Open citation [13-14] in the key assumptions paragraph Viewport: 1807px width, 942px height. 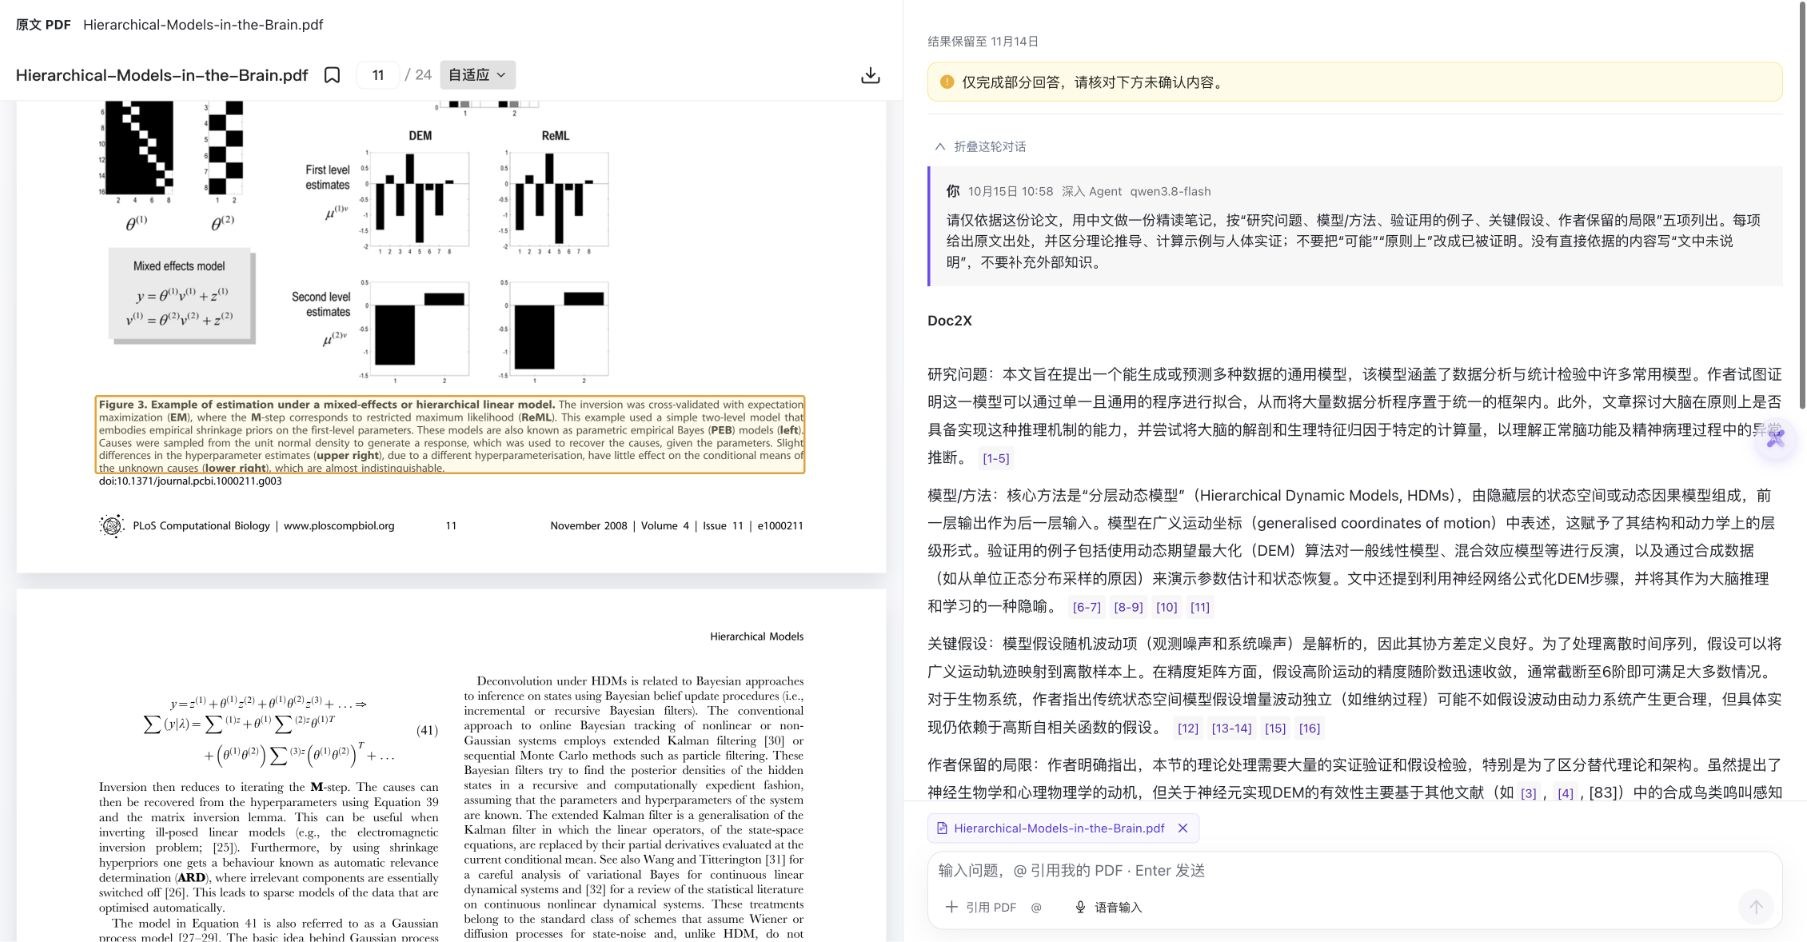coord(1231,728)
